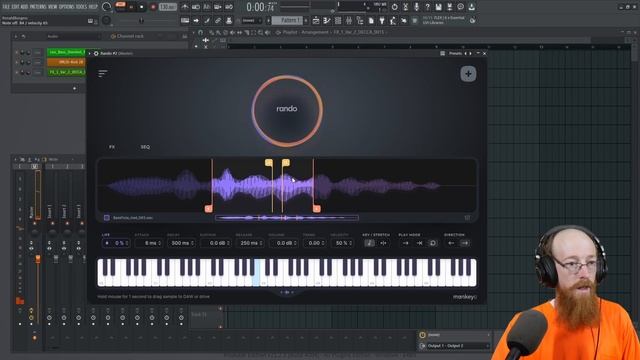
Task: Toggle the Stretch mode button
Action: click(x=383, y=243)
